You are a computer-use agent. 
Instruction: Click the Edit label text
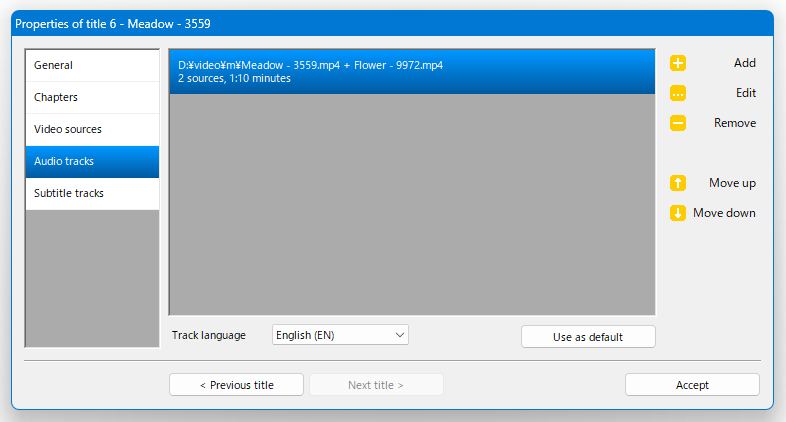pyautogui.click(x=746, y=93)
